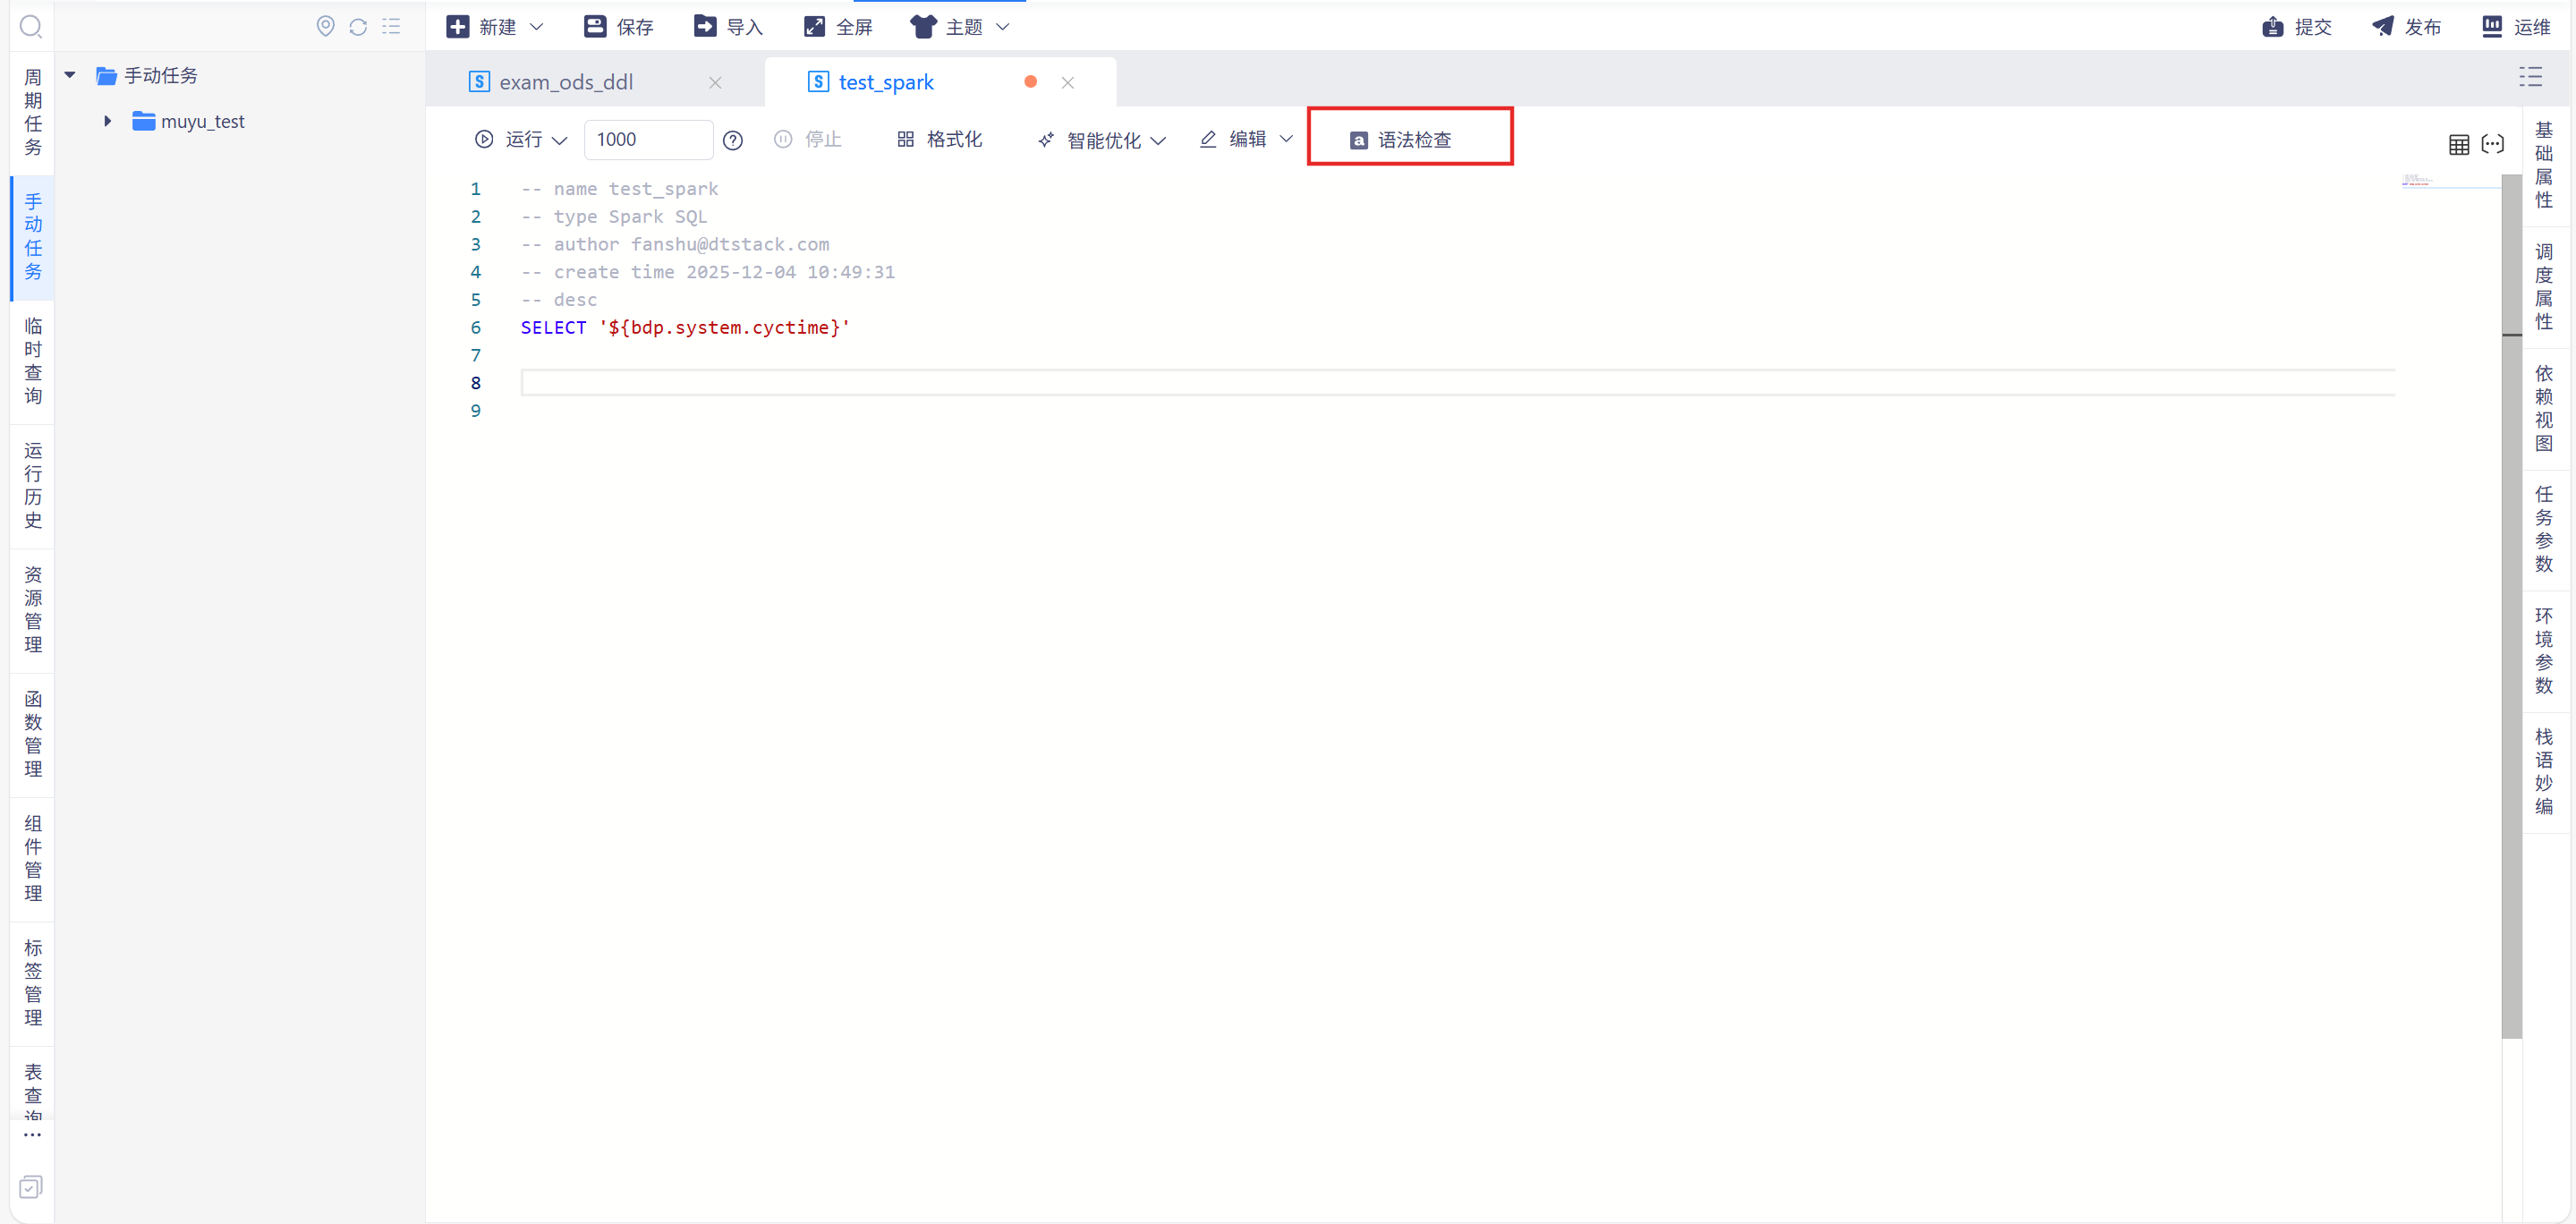Click the list filter icon in tree panel

[x=391, y=26]
